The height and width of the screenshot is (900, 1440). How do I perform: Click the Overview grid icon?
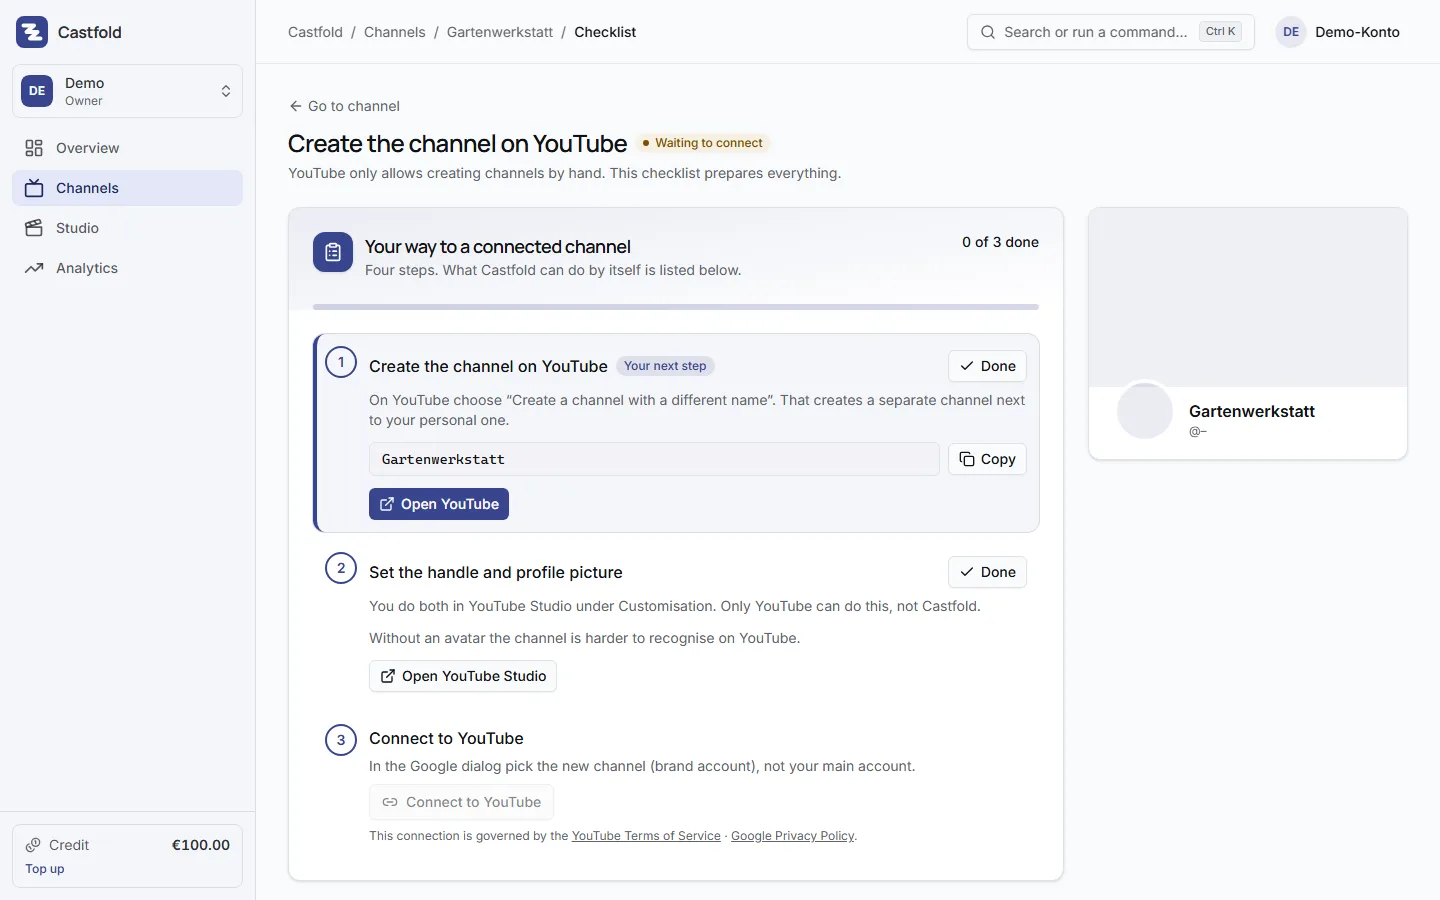[x=34, y=148]
